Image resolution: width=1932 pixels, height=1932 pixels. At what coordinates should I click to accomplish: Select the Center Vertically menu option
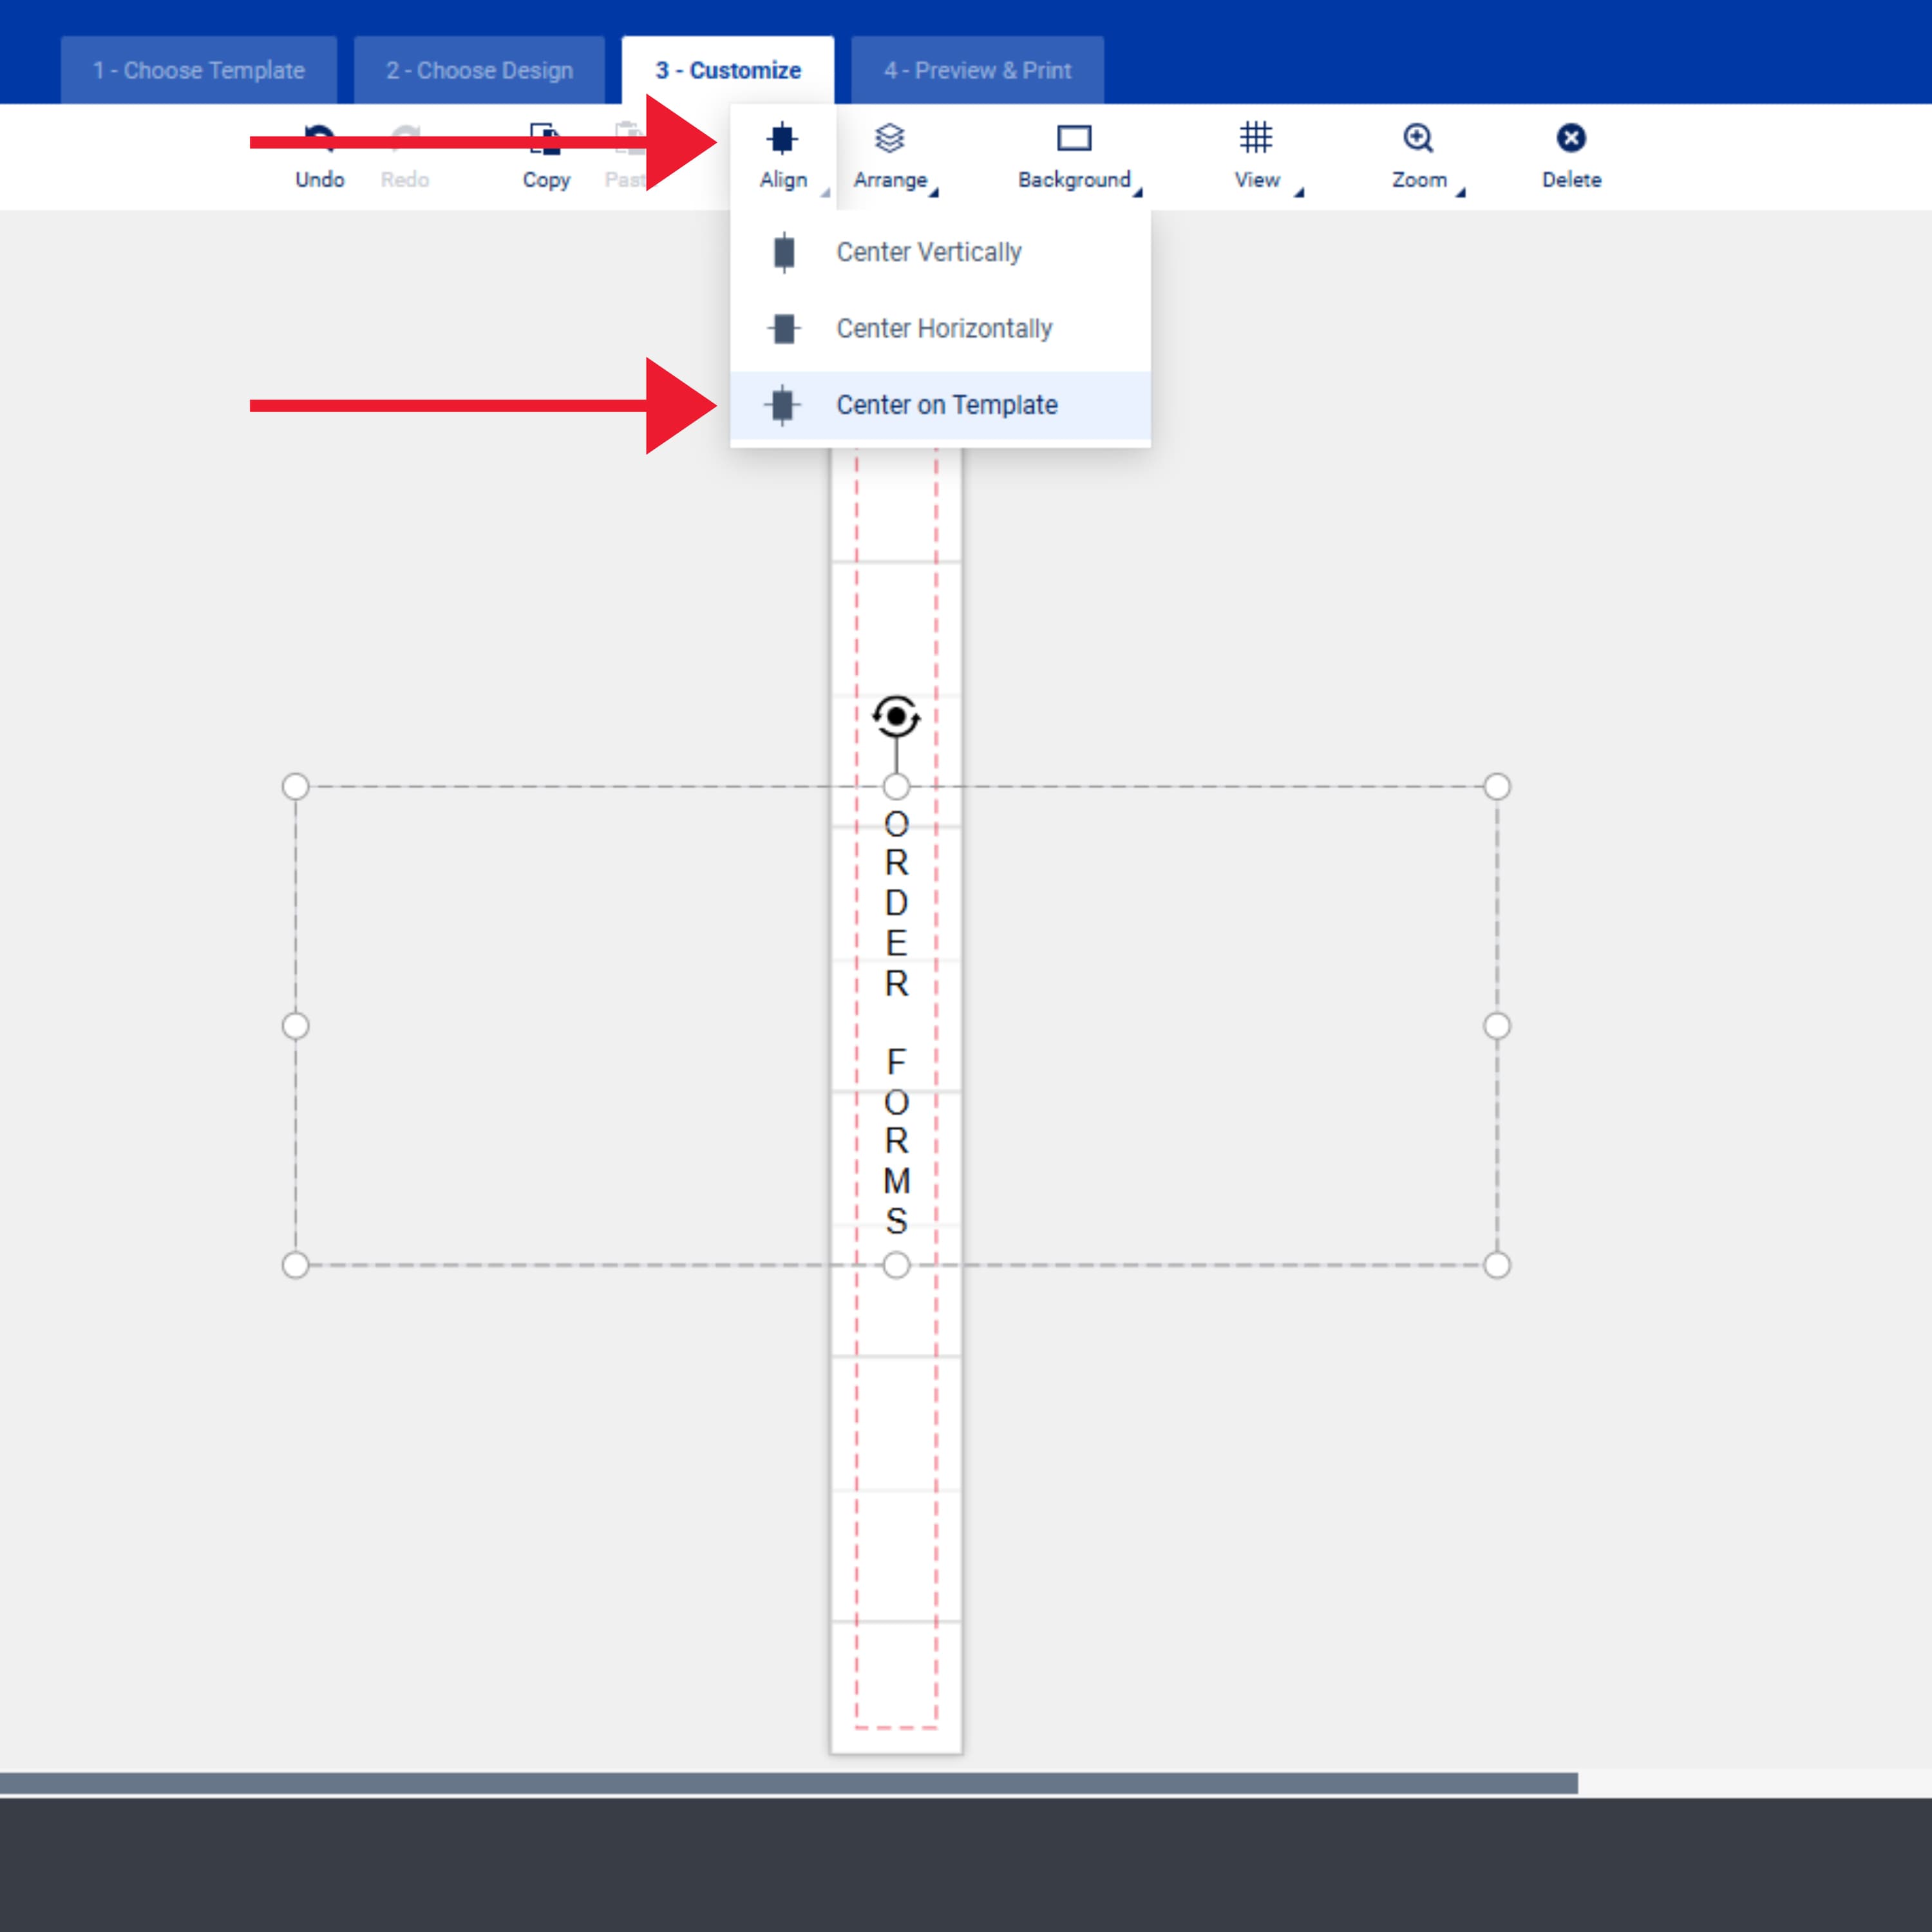click(940, 252)
